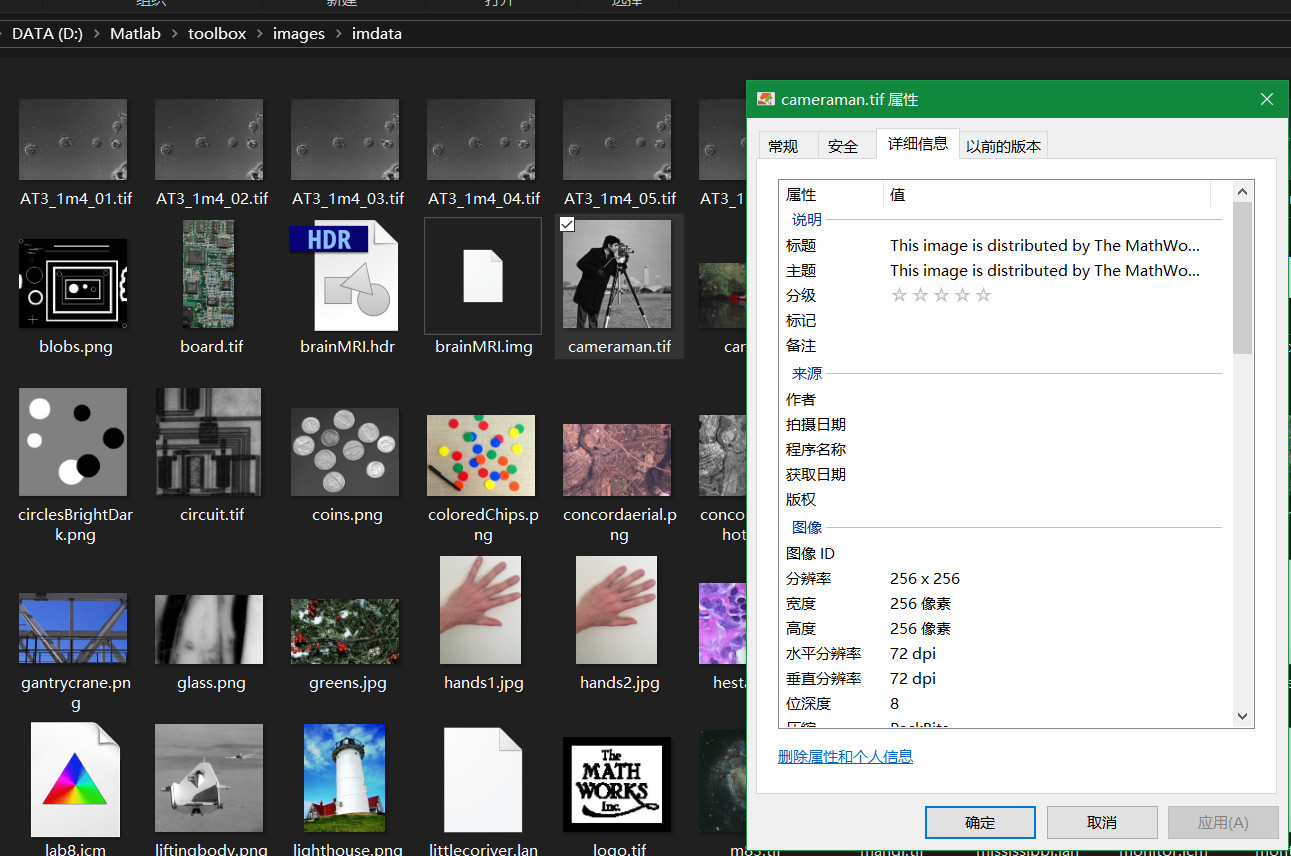Select the littlecoriver.lan file icon
The image size is (1291, 856).
coord(483,780)
